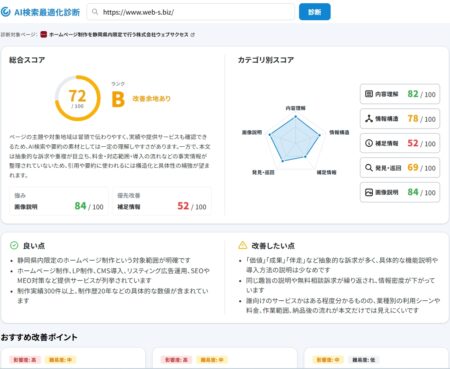Click the bullet starting 同じ趣旨の説明
The image size is (450, 369).
[x=340, y=285]
